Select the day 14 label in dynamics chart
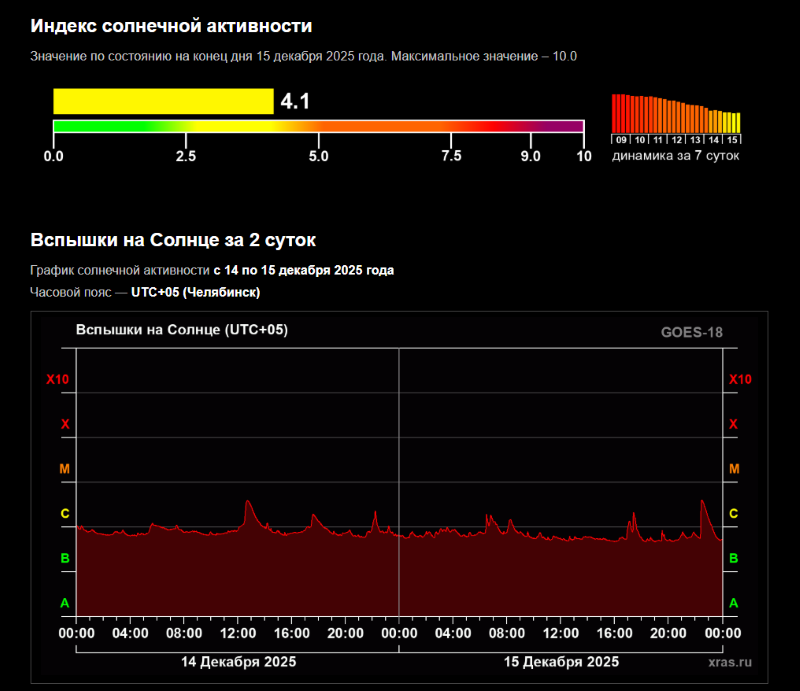The height and width of the screenshot is (691, 800). (714, 140)
